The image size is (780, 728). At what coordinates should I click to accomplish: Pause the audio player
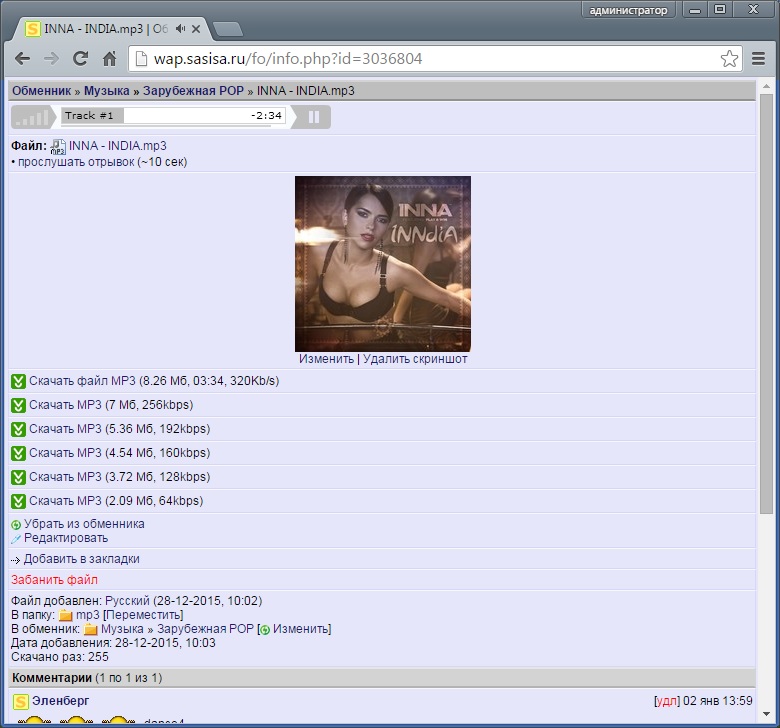pos(314,117)
